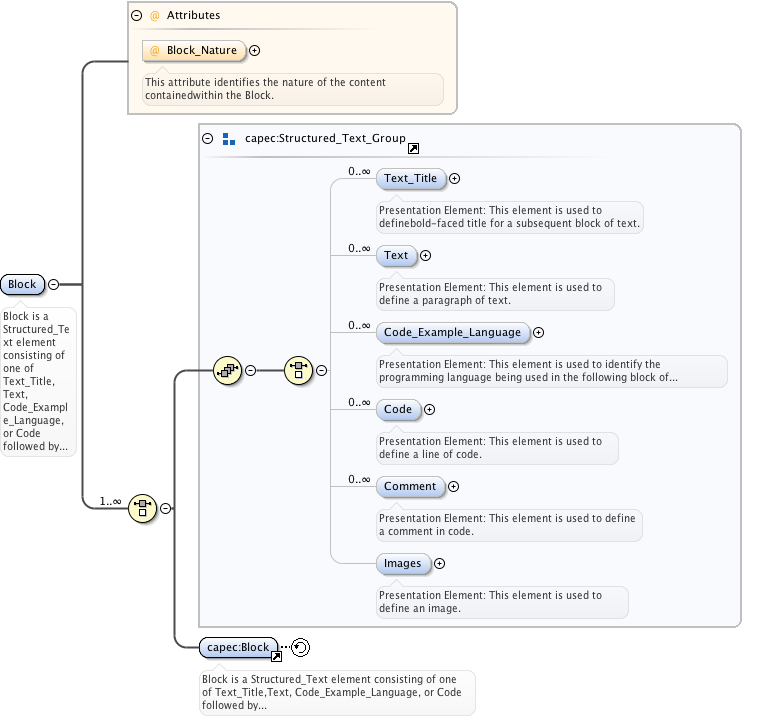Collapse the root Block element
The width and height of the screenshot is (759, 719).
click(53, 285)
